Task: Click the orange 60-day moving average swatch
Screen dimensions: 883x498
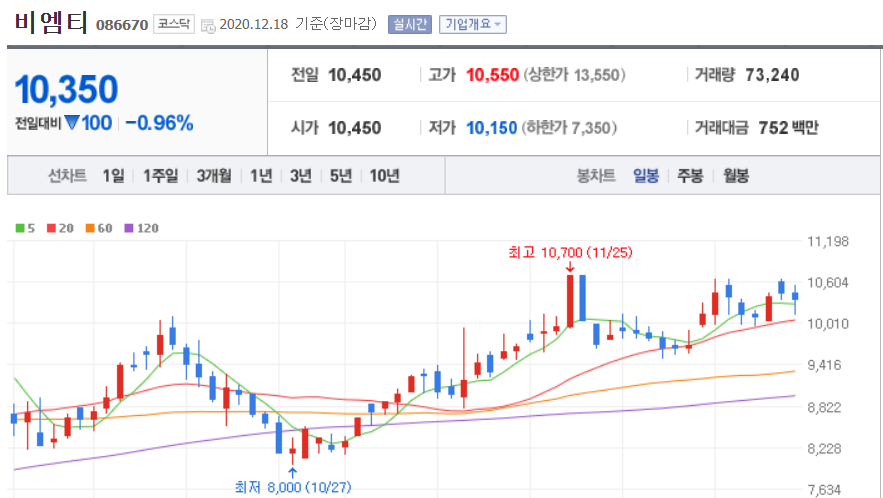Action: click(x=90, y=228)
